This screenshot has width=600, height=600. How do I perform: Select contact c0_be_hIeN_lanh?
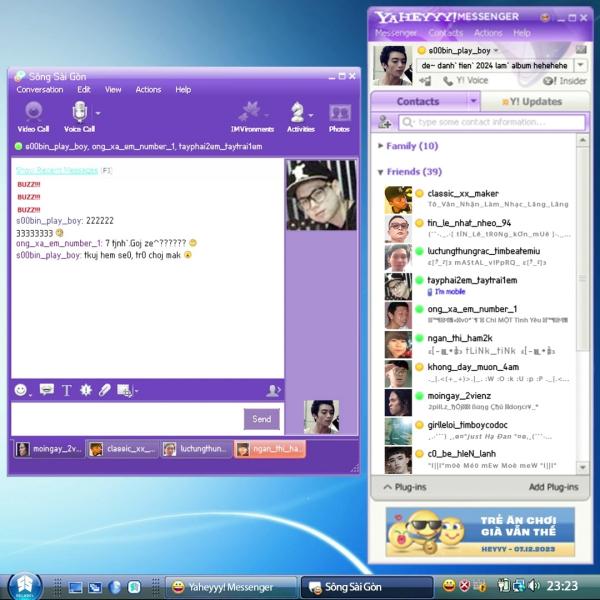(478, 460)
